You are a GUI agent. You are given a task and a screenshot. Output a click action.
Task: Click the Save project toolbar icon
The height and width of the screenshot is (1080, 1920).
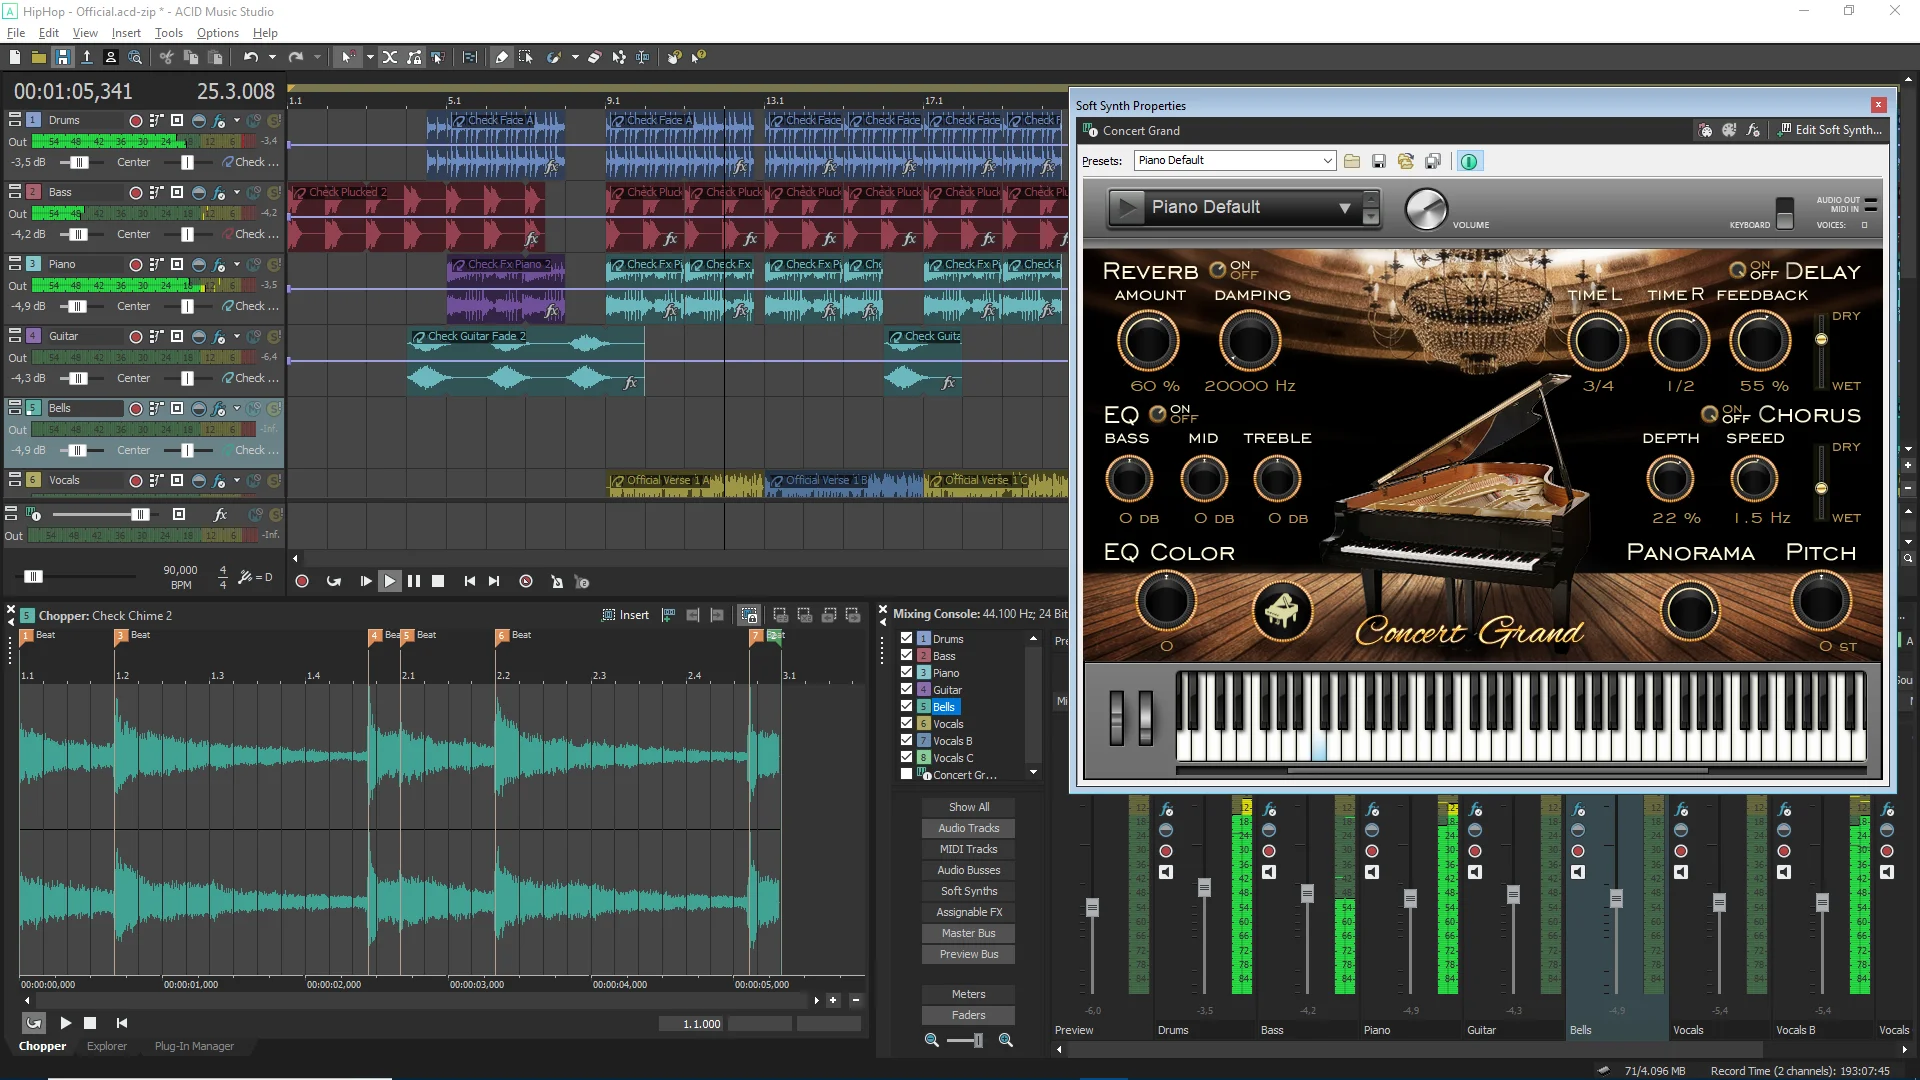pyautogui.click(x=62, y=58)
